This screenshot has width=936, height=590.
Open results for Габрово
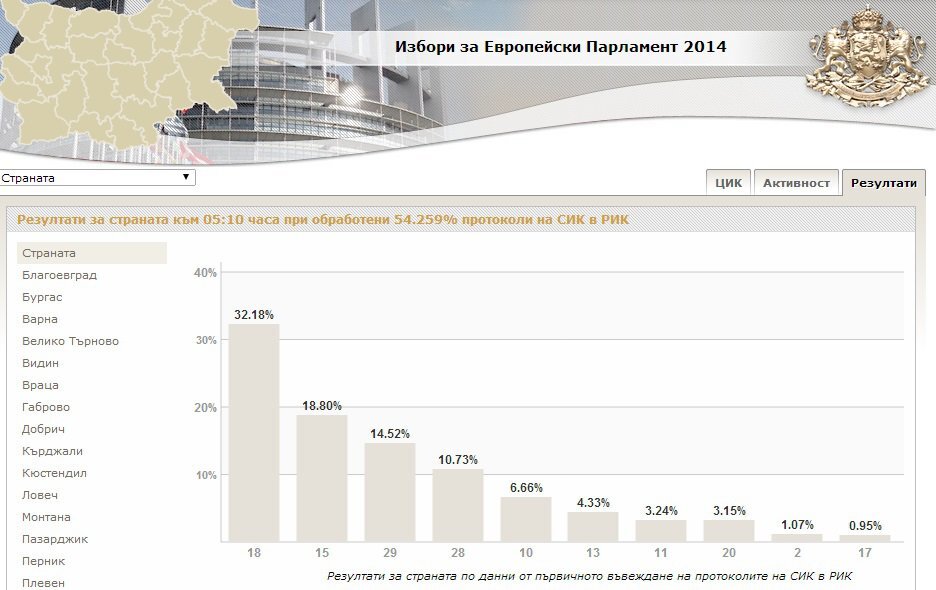click(46, 407)
